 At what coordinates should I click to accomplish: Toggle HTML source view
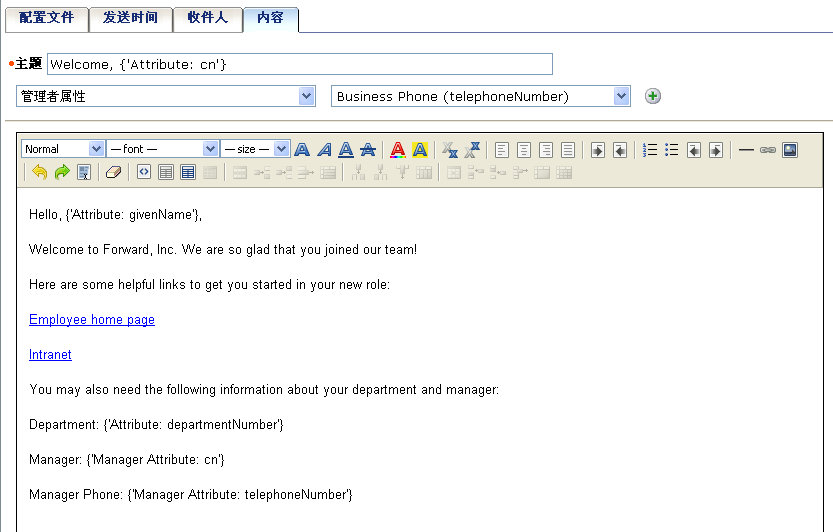(144, 172)
